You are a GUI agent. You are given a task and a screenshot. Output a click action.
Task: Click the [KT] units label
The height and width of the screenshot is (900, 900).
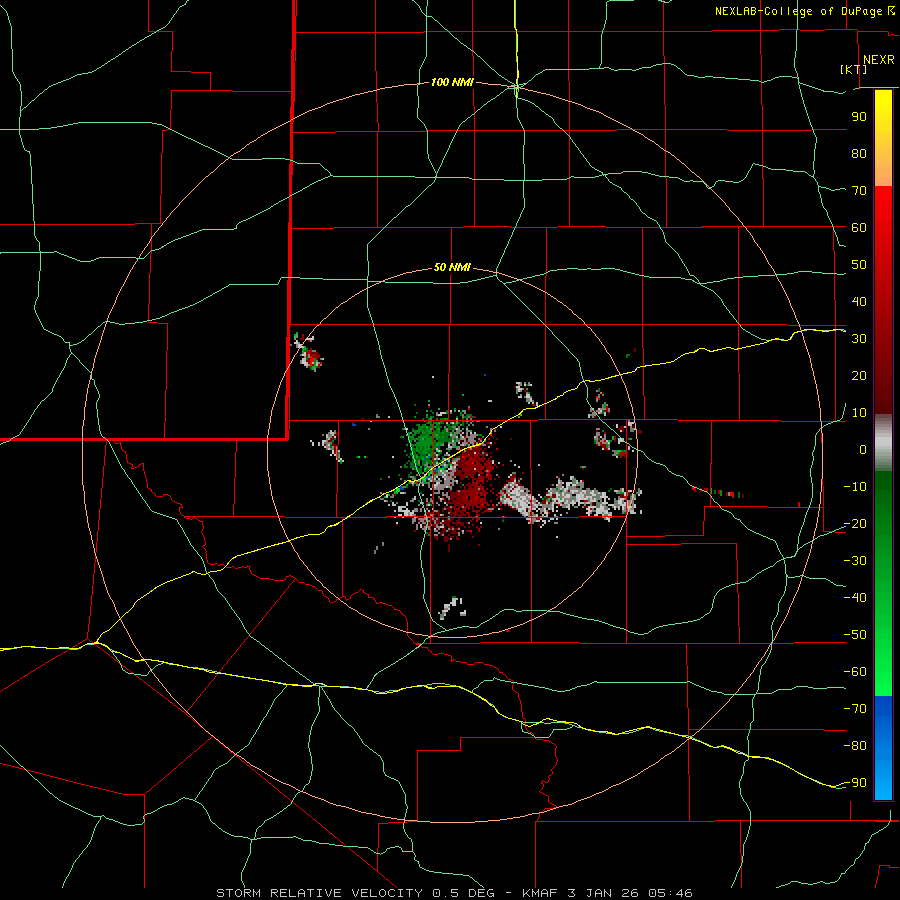pos(853,69)
